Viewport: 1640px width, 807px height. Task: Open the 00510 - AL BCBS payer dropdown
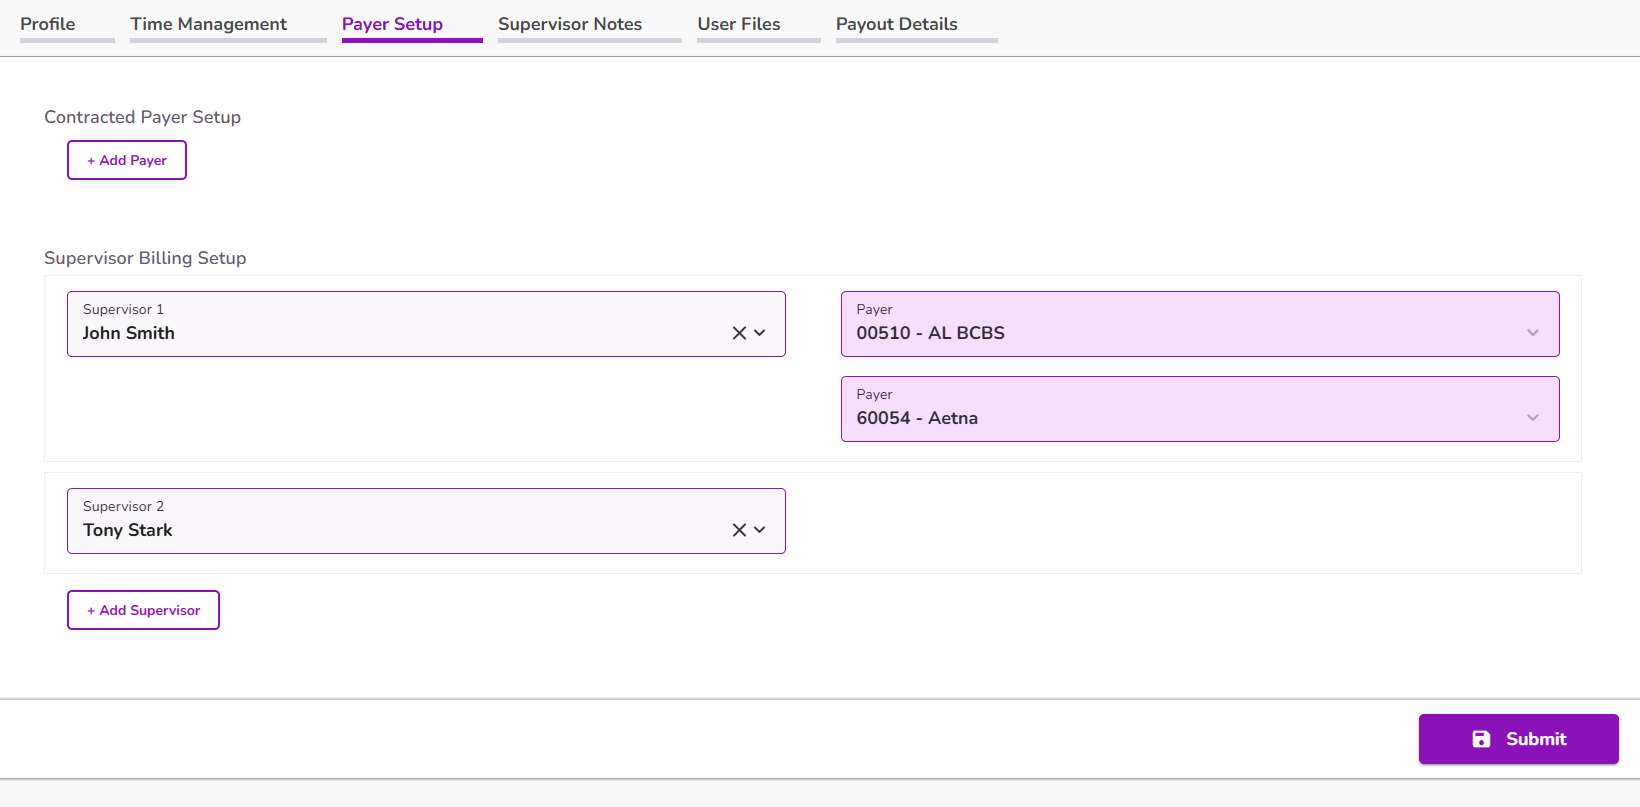click(1200, 324)
